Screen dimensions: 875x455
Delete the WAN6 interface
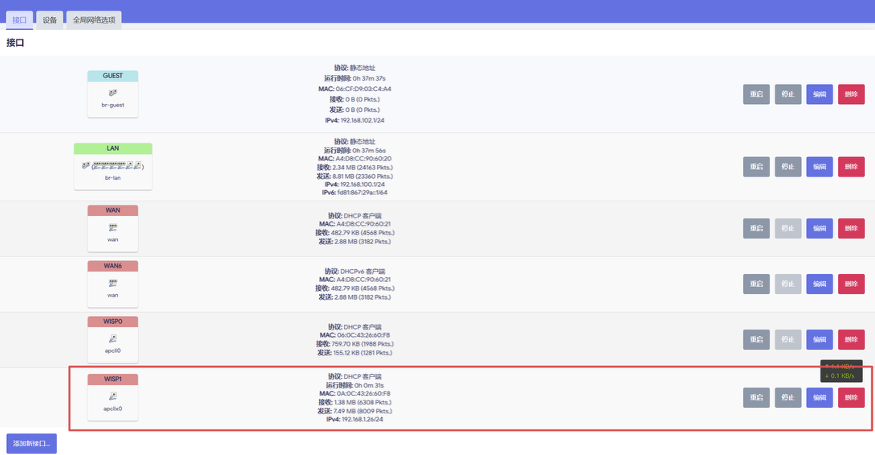point(851,284)
